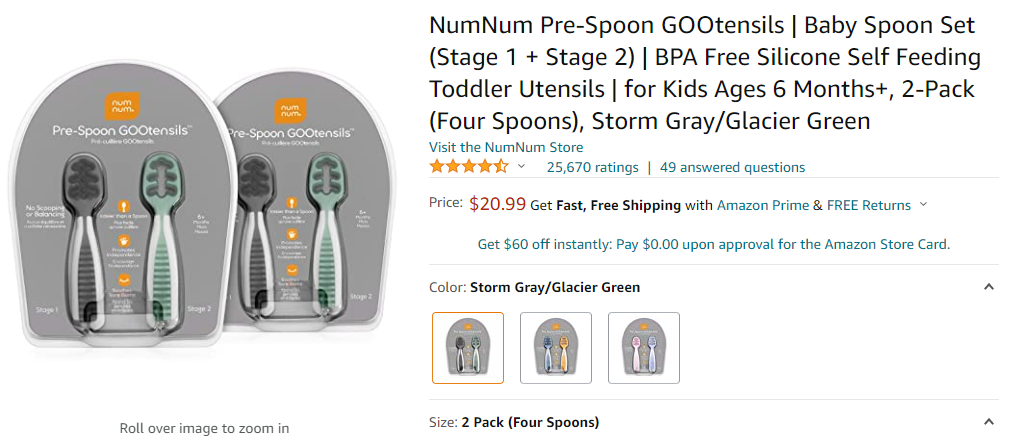1018x446 pixels.
Task: Choose the blue and orange spoon swatch
Action: (556, 348)
